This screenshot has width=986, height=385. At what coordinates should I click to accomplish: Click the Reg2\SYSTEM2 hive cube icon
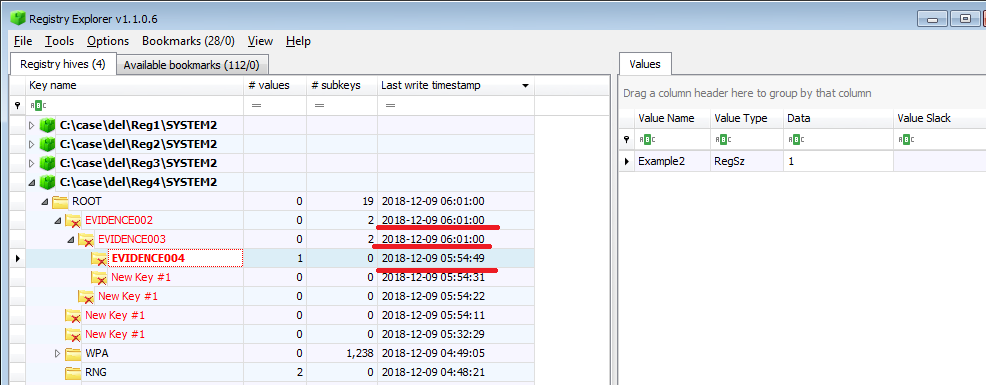(47, 144)
